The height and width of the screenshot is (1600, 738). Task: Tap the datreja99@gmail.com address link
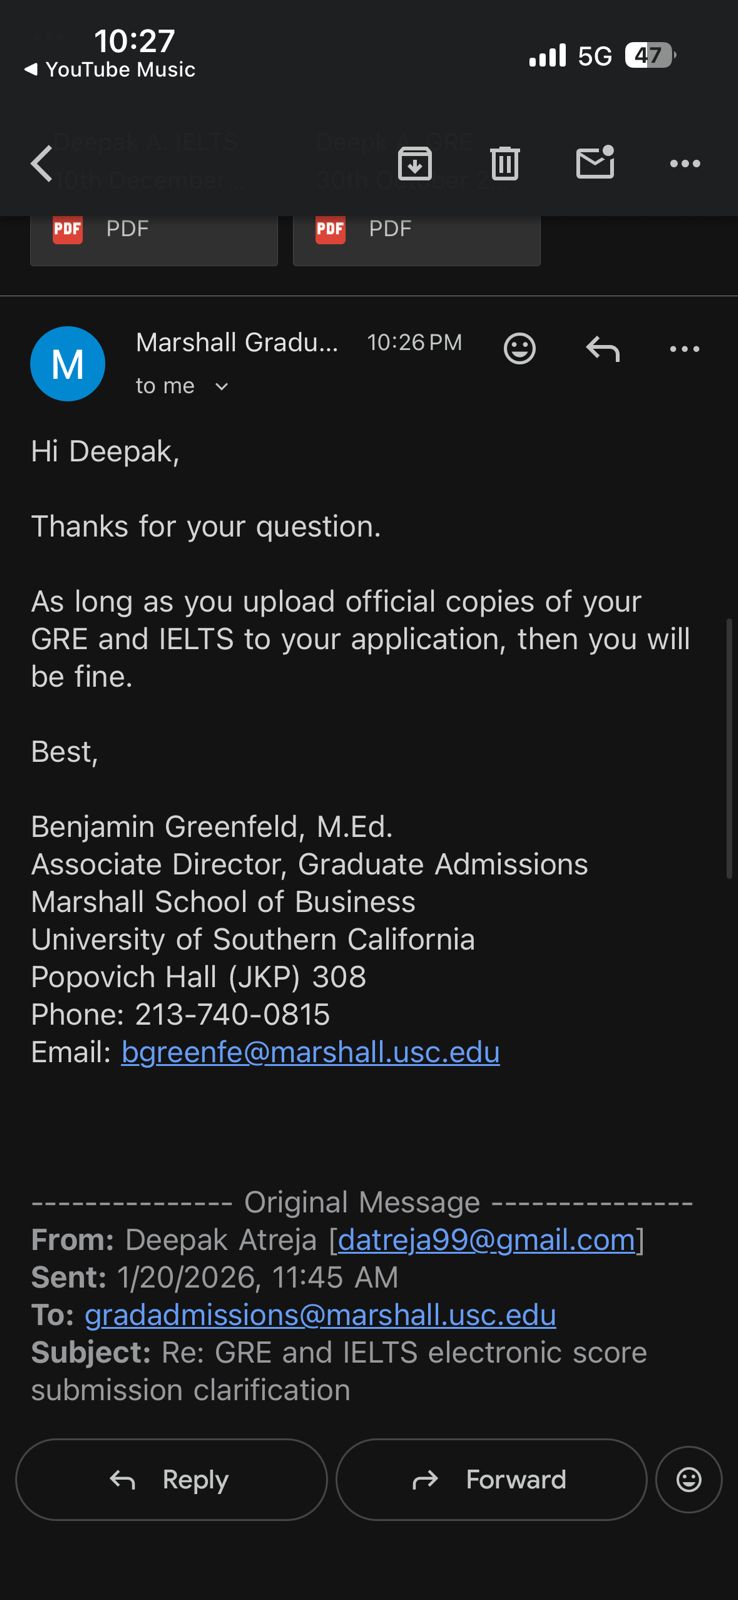tap(486, 1240)
